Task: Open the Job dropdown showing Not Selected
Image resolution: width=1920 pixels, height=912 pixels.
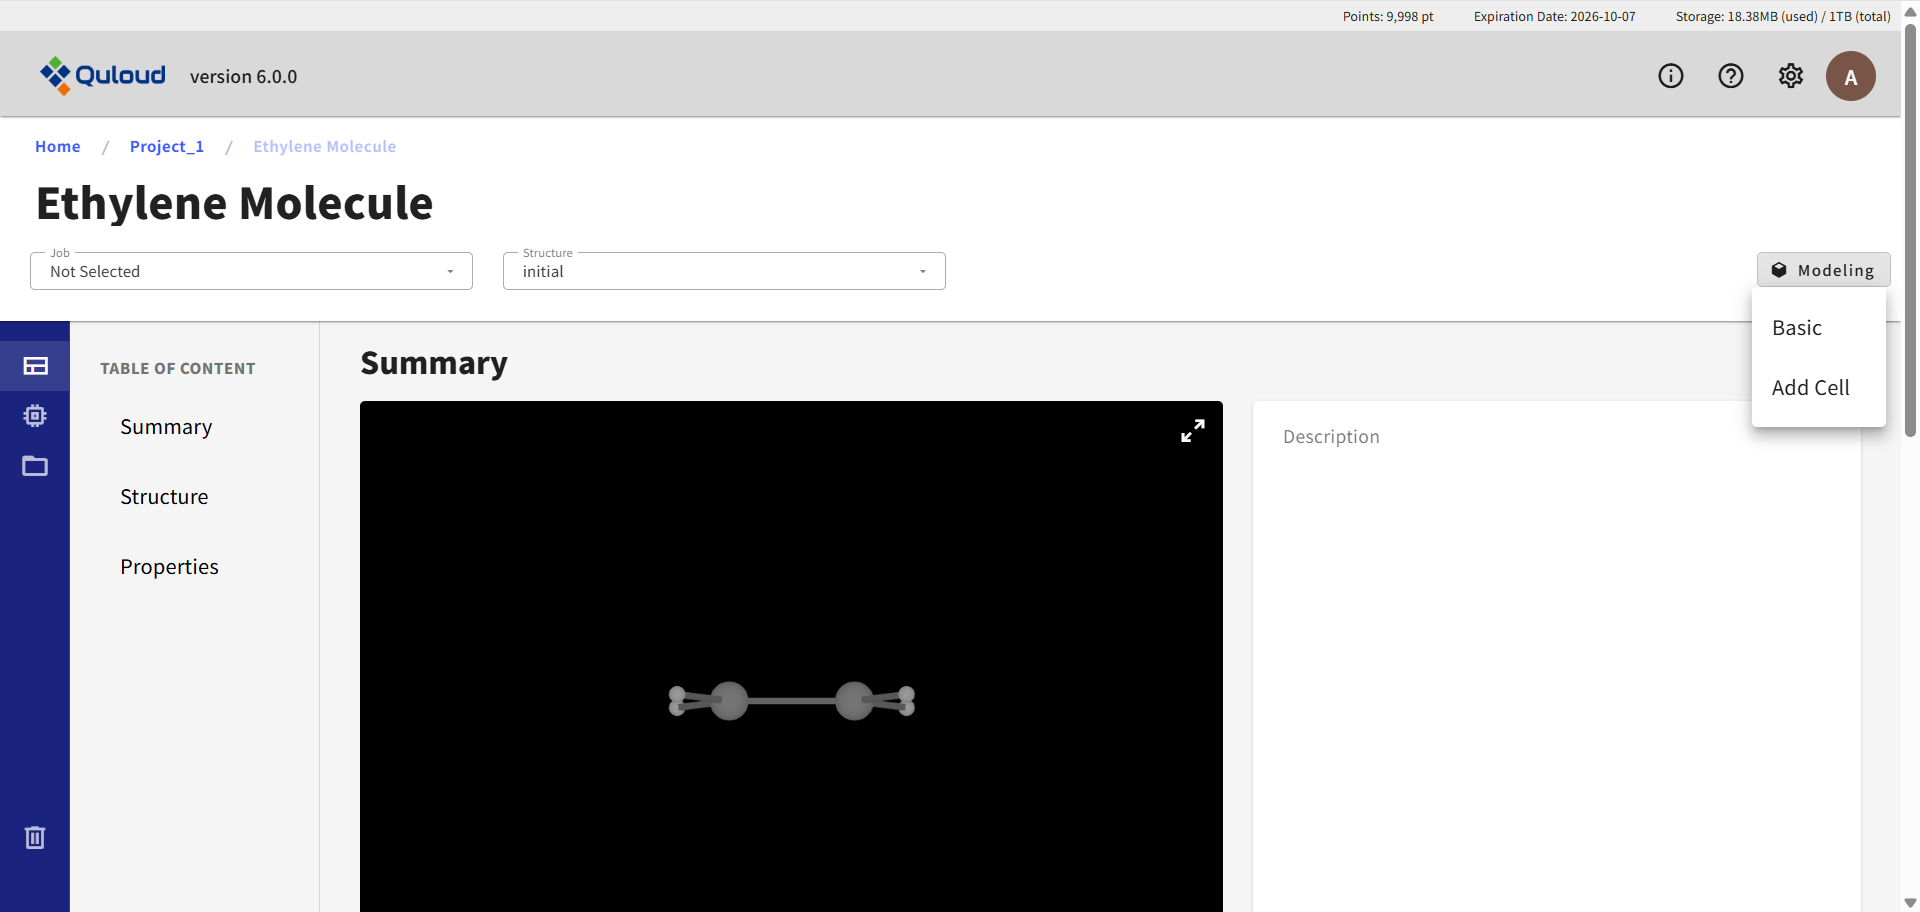Action: (251, 271)
